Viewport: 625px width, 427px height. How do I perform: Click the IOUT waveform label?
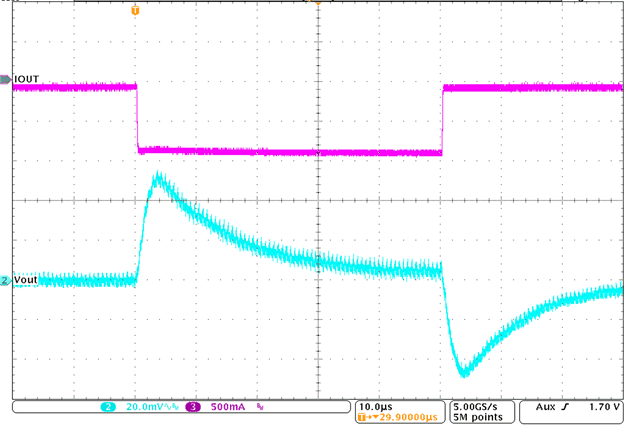tap(27, 77)
